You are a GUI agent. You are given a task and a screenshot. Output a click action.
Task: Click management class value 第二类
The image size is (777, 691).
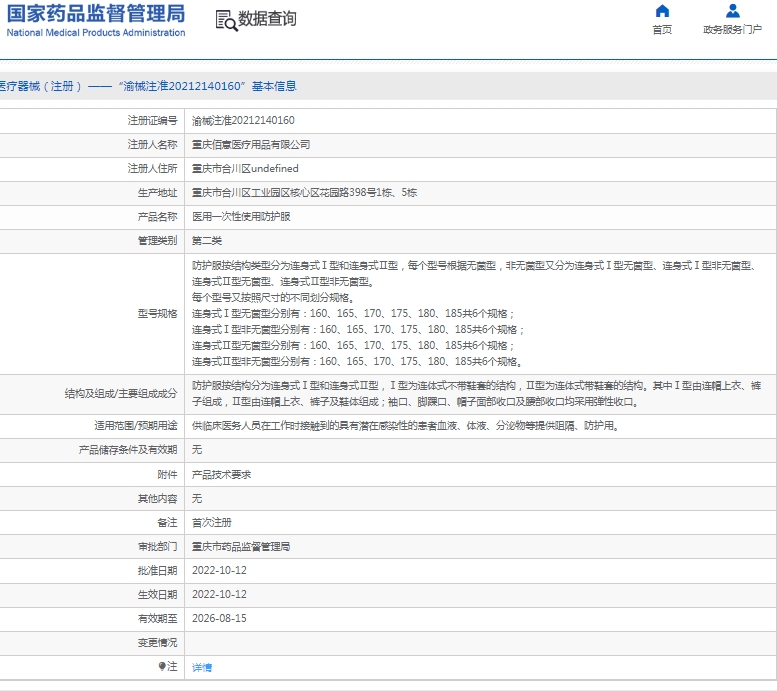(207, 241)
